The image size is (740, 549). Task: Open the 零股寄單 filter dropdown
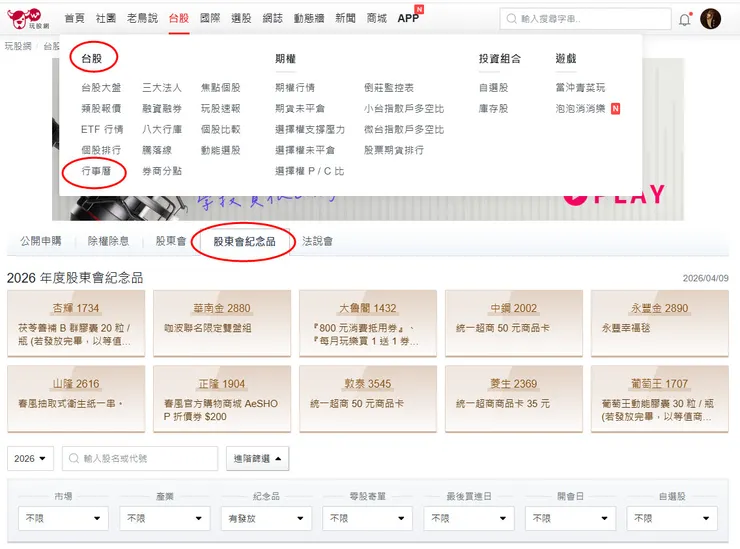(367, 518)
